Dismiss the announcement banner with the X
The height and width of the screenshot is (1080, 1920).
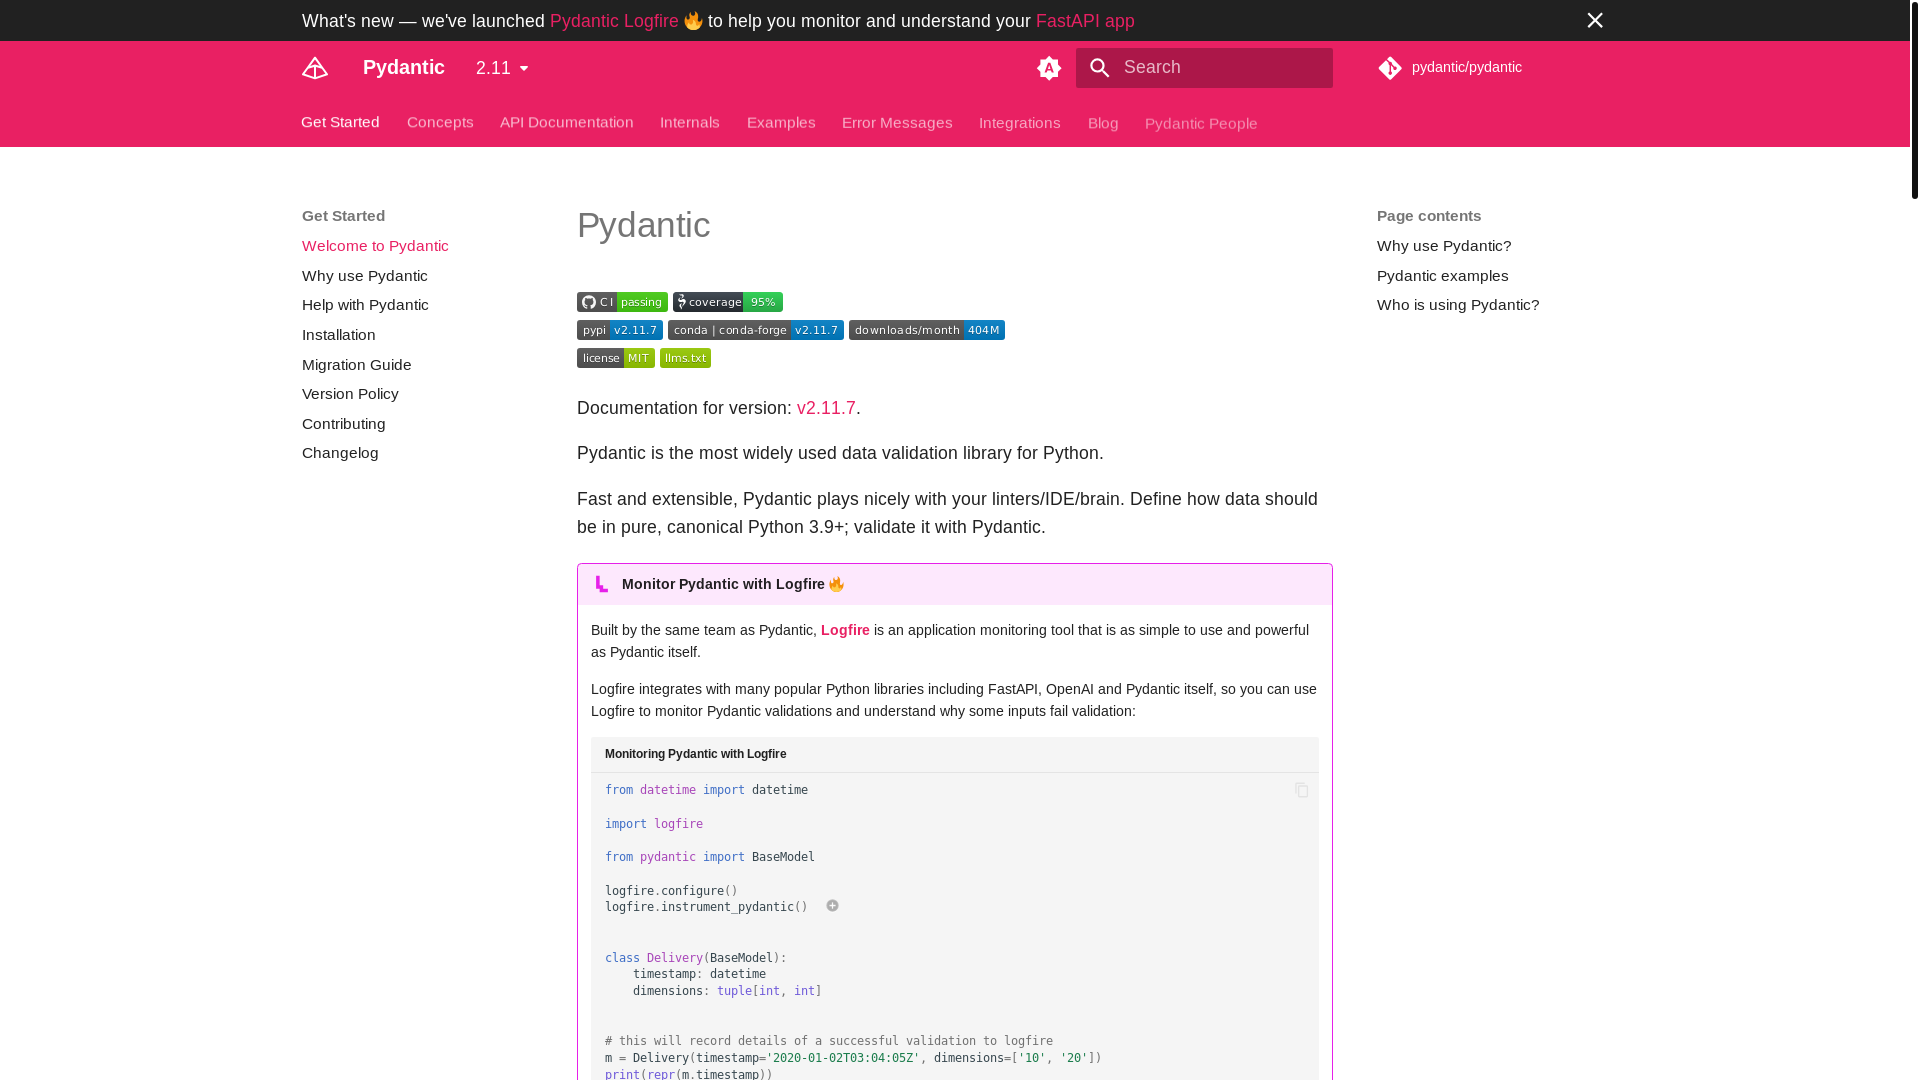(x=1595, y=20)
